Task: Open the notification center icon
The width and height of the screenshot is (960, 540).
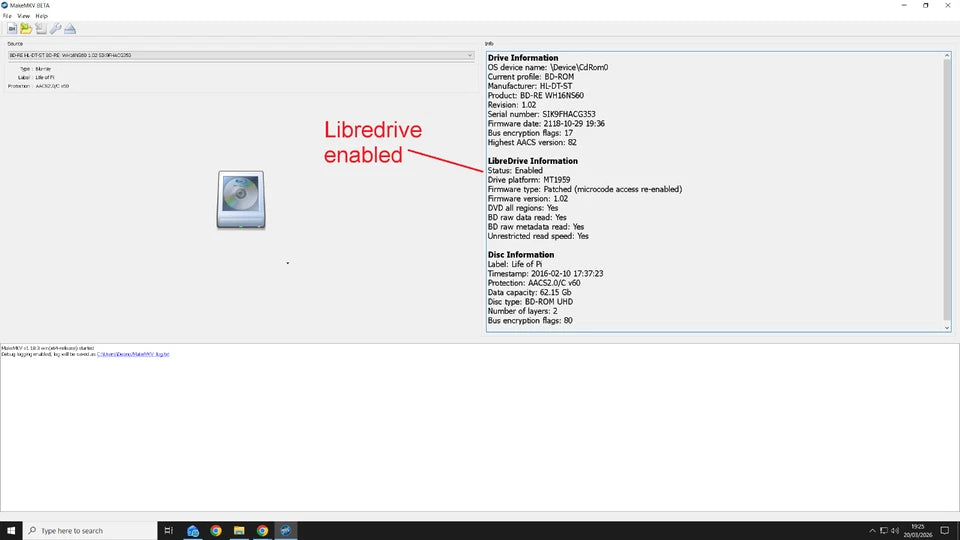Action: point(945,530)
